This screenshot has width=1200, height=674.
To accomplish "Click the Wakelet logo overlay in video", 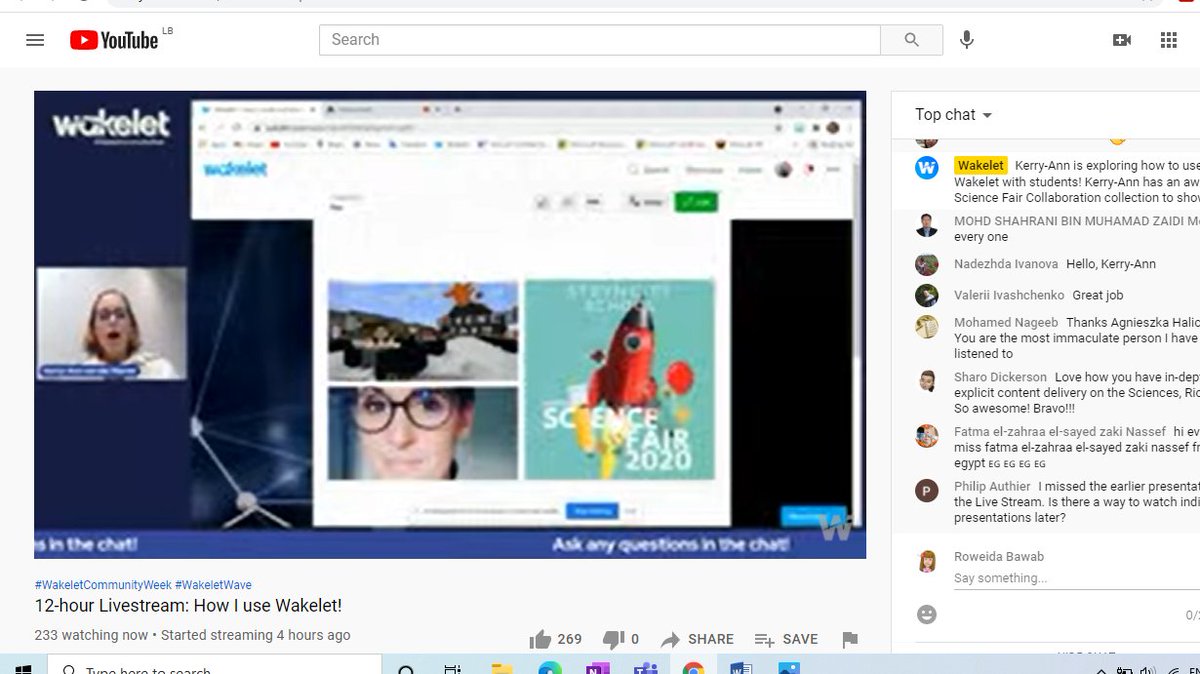I will pos(112,126).
